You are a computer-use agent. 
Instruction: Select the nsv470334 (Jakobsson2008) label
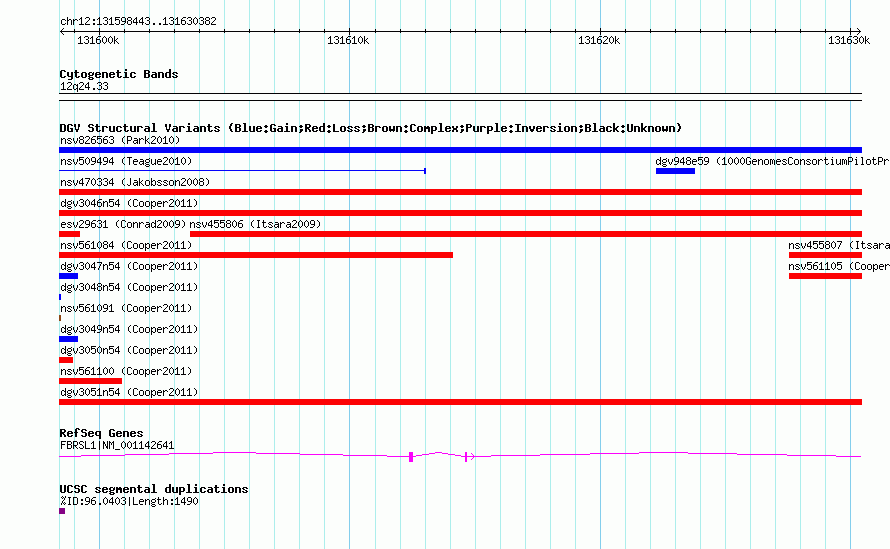135,182
